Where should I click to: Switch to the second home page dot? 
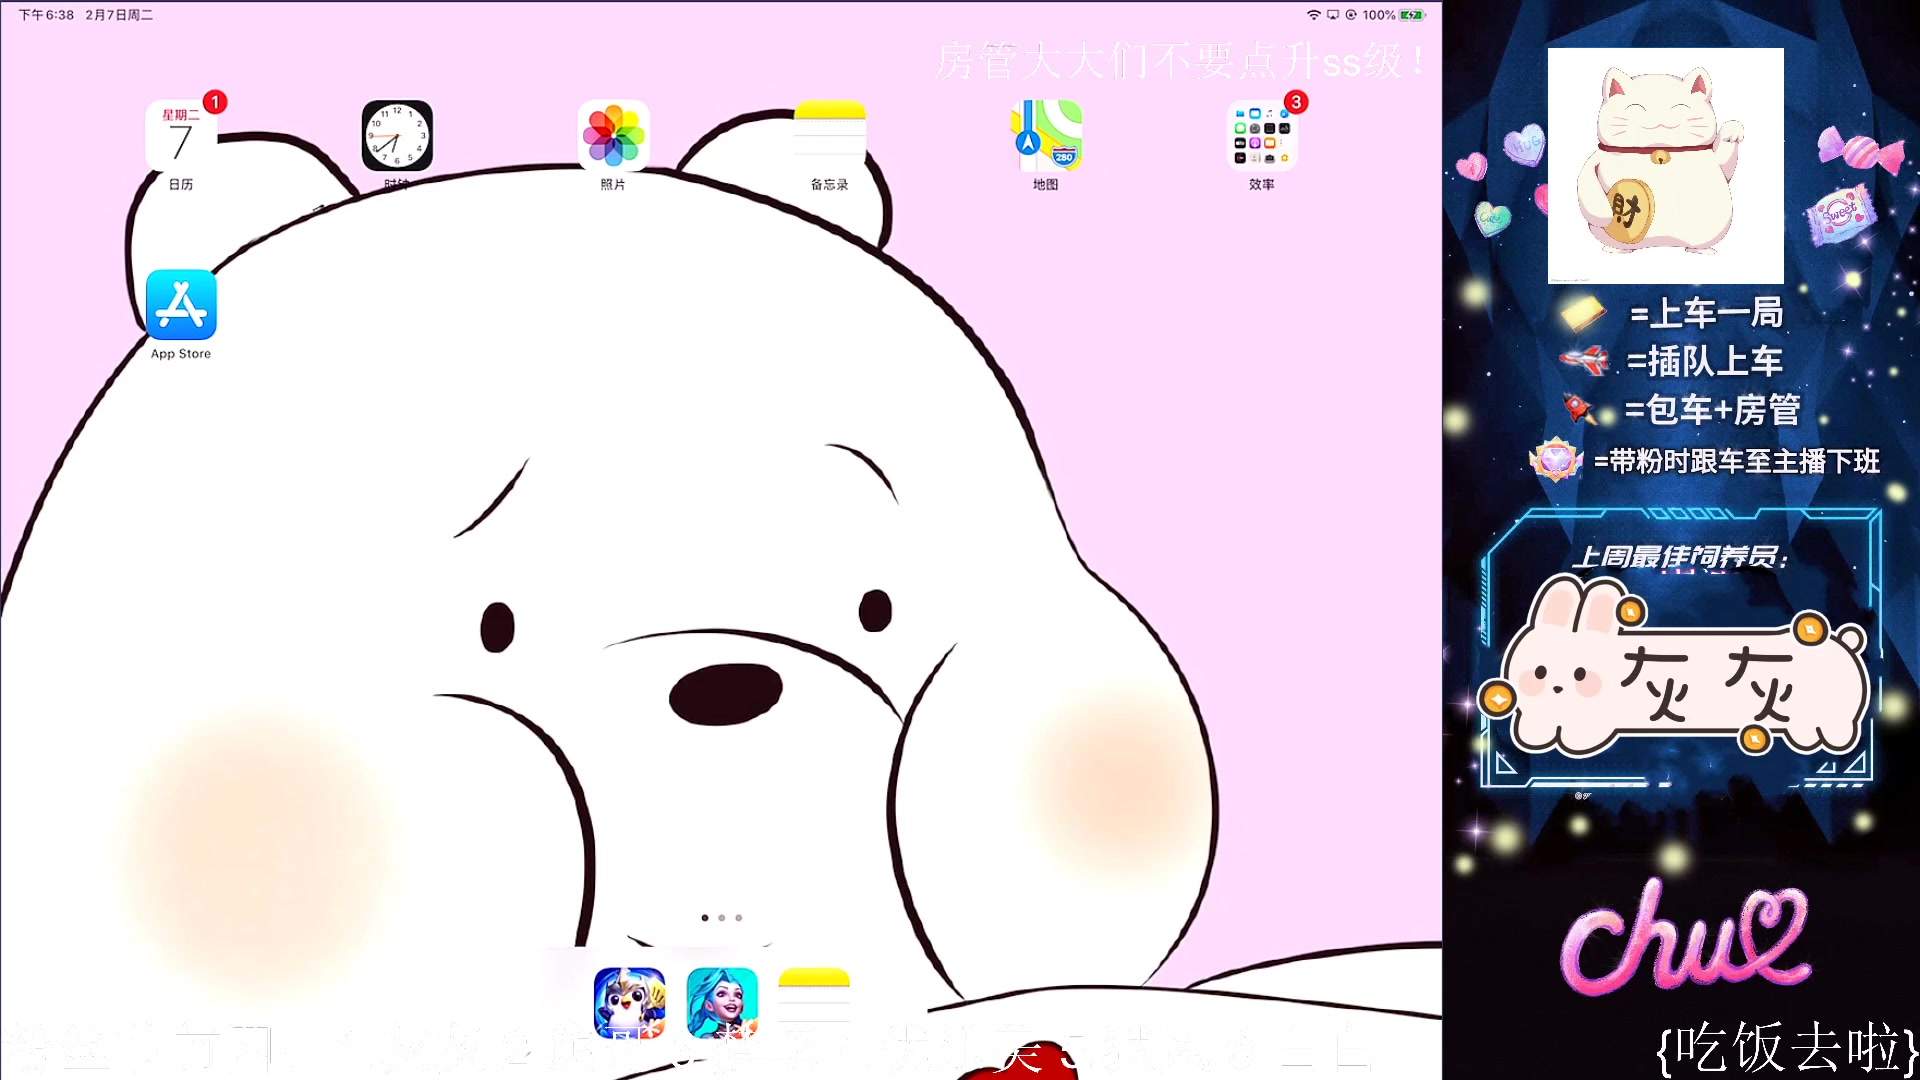(722, 918)
